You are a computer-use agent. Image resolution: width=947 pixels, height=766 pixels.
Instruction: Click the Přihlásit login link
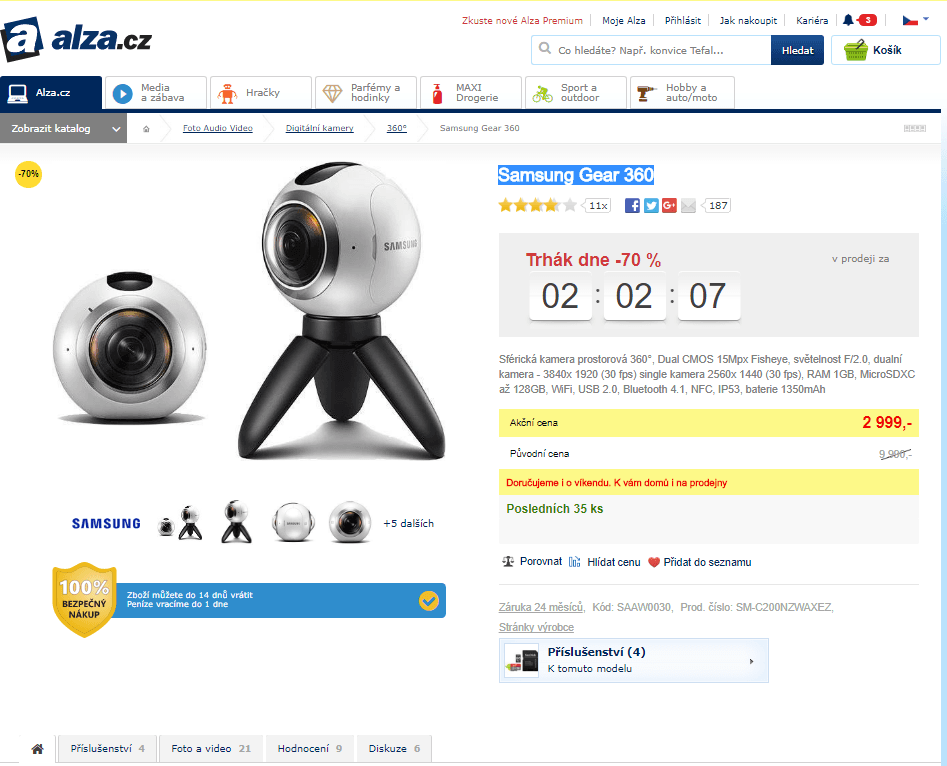pyautogui.click(x=682, y=21)
